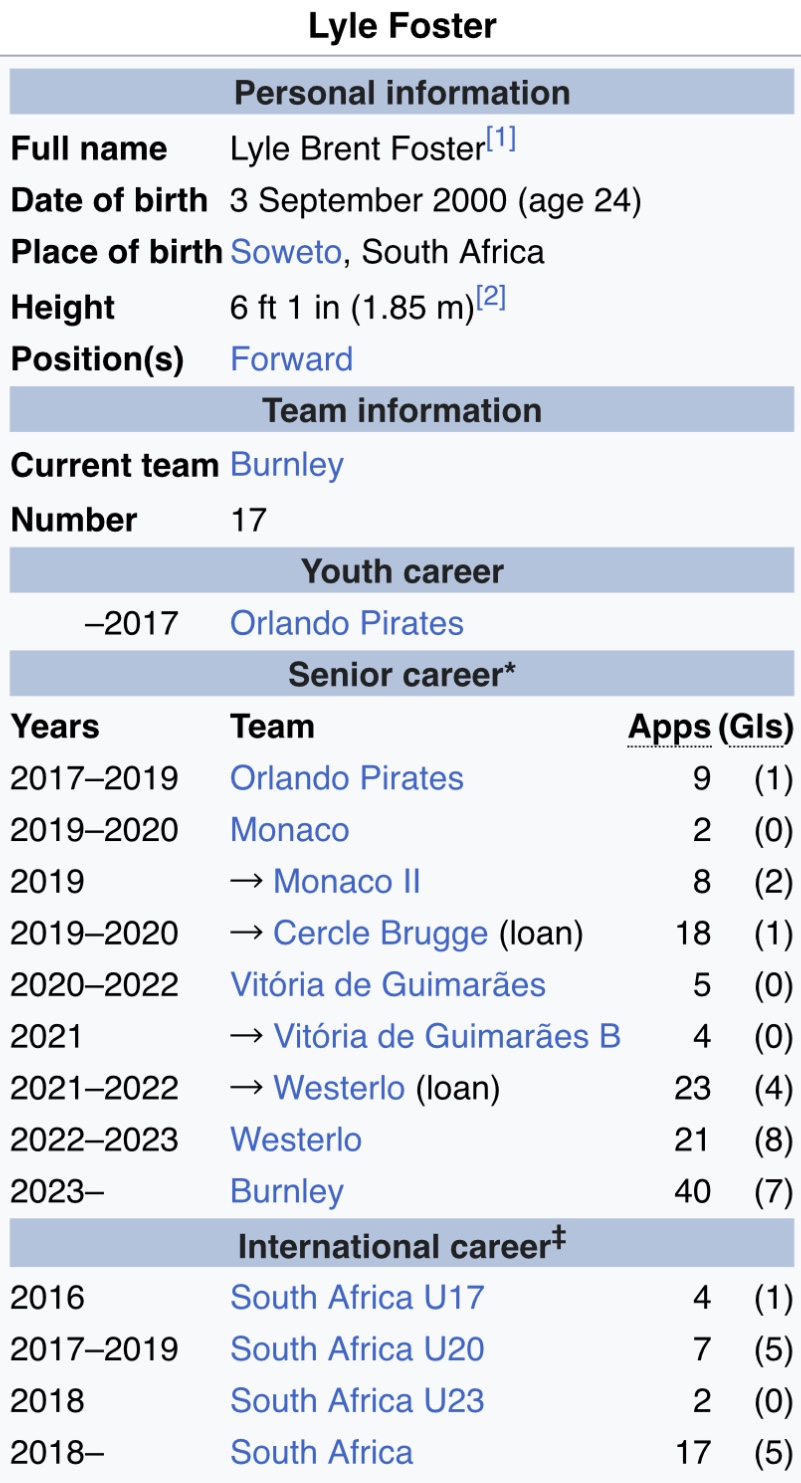The image size is (801, 1483).
Task: Click reference [2] next to height
Action: coord(491,299)
